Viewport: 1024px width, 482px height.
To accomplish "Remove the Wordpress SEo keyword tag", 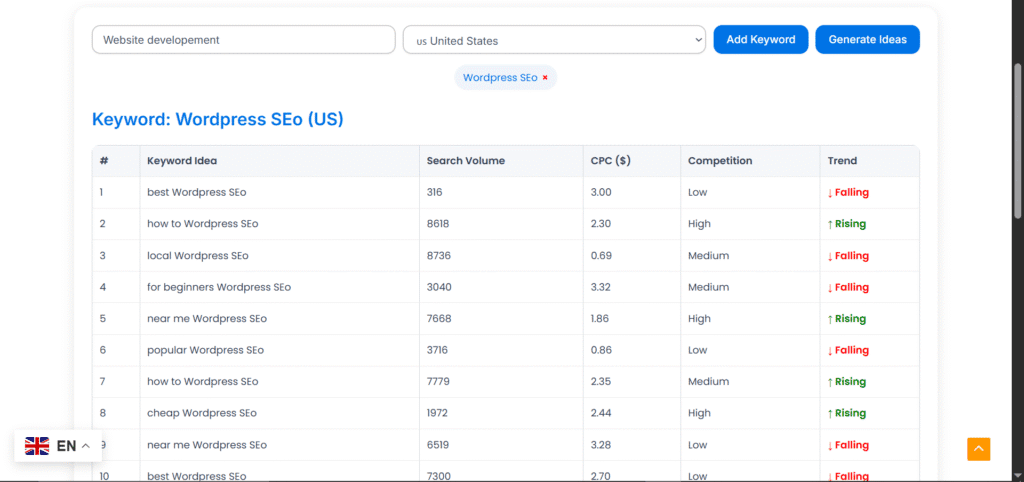I will (x=545, y=78).
